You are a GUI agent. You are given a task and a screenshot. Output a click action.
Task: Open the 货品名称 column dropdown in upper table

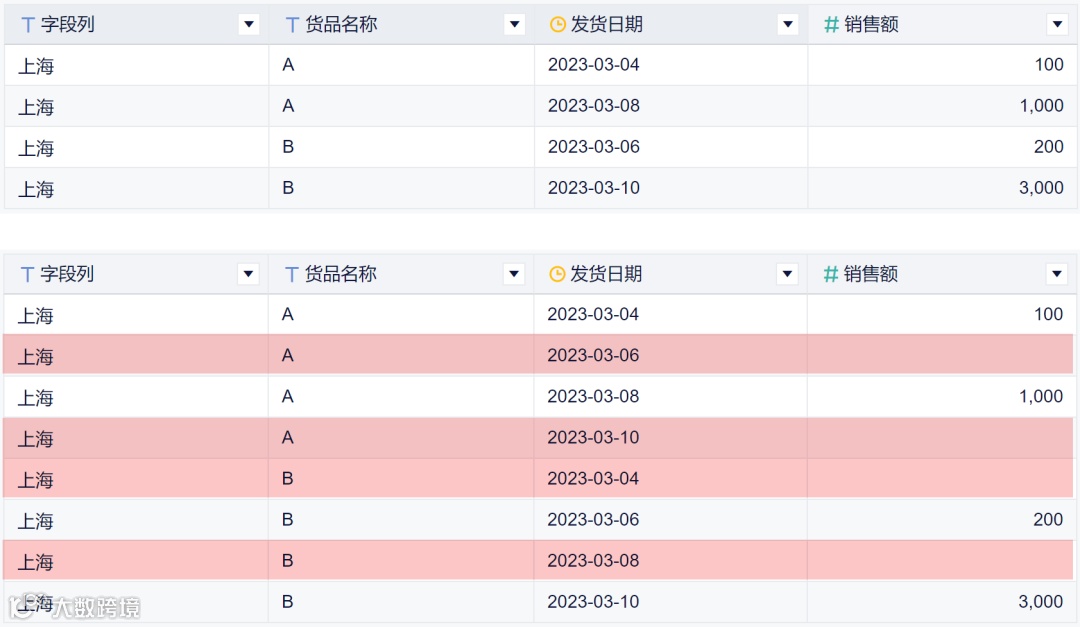pyautogui.click(x=514, y=25)
